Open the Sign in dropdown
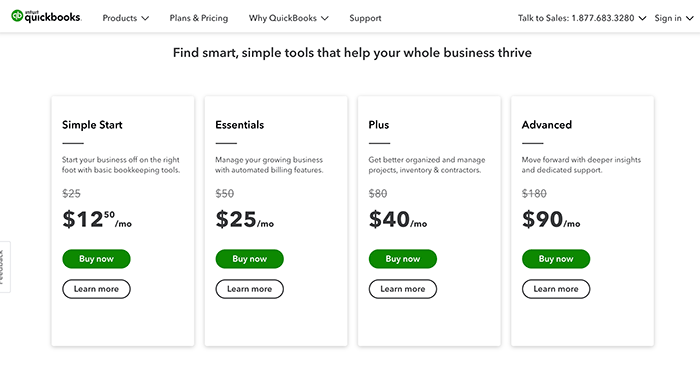The height and width of the screenshot is (368, 700). click(674, 18)
